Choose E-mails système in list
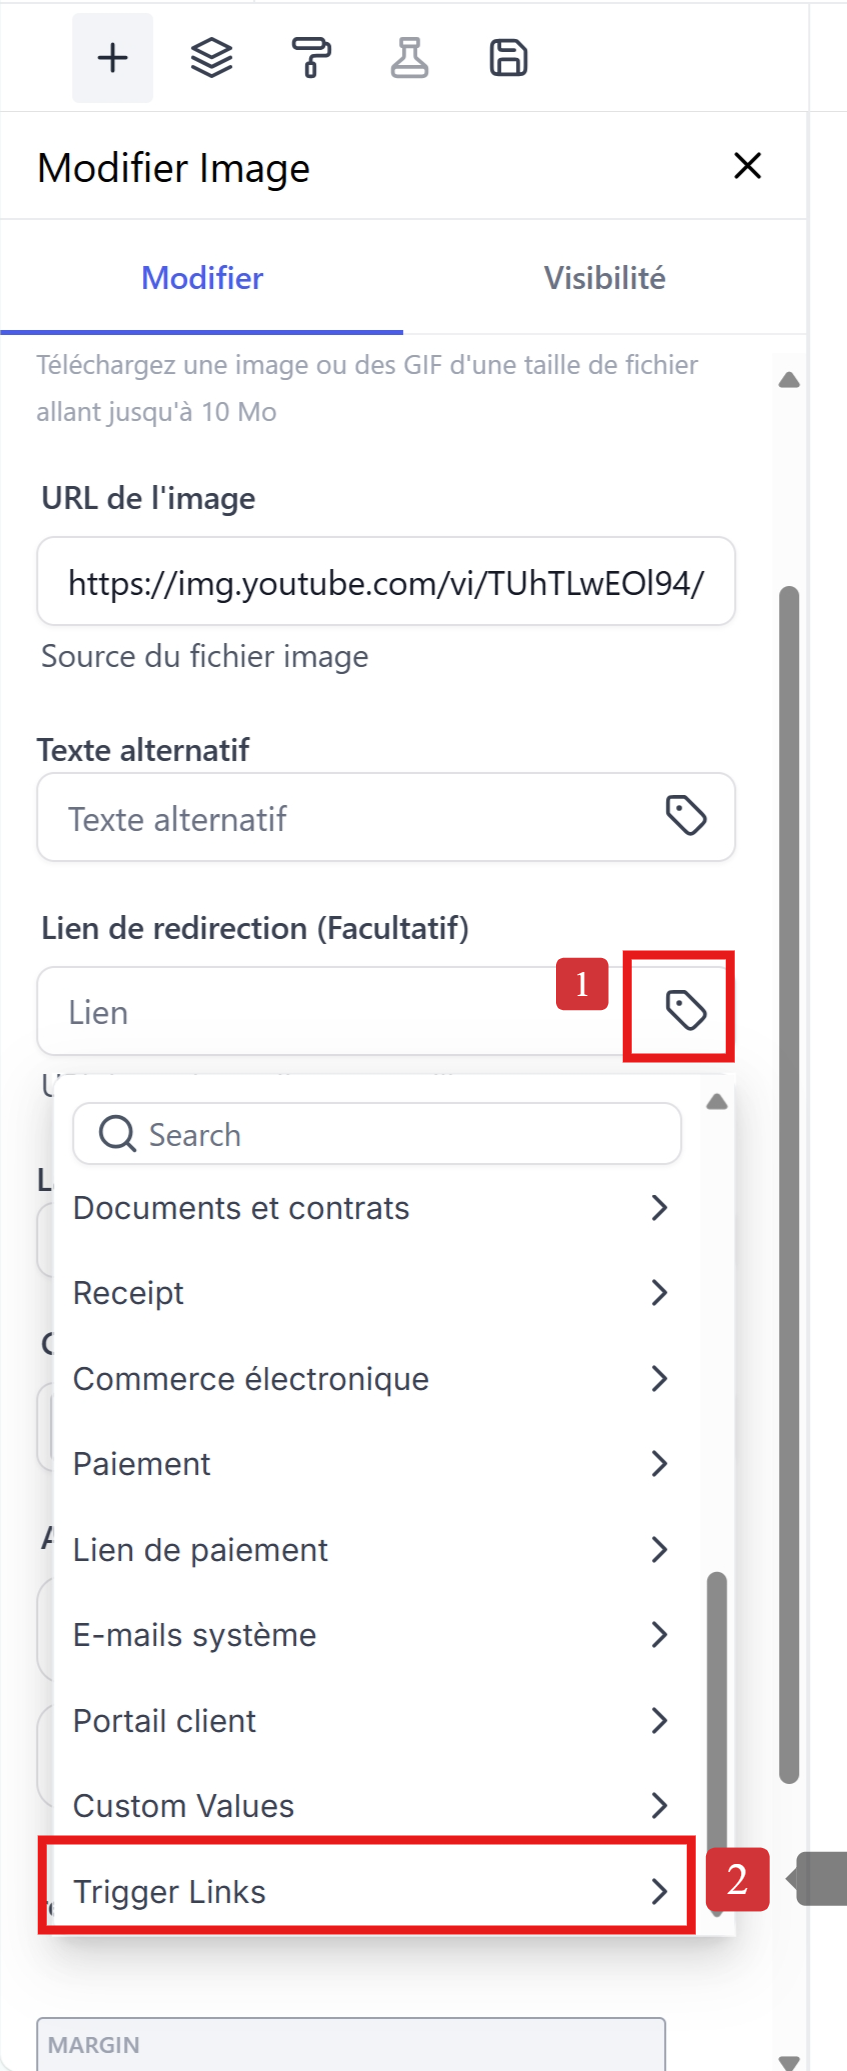The width and height of the screenshot is (847, 2071). click(x=369, y=1635)
